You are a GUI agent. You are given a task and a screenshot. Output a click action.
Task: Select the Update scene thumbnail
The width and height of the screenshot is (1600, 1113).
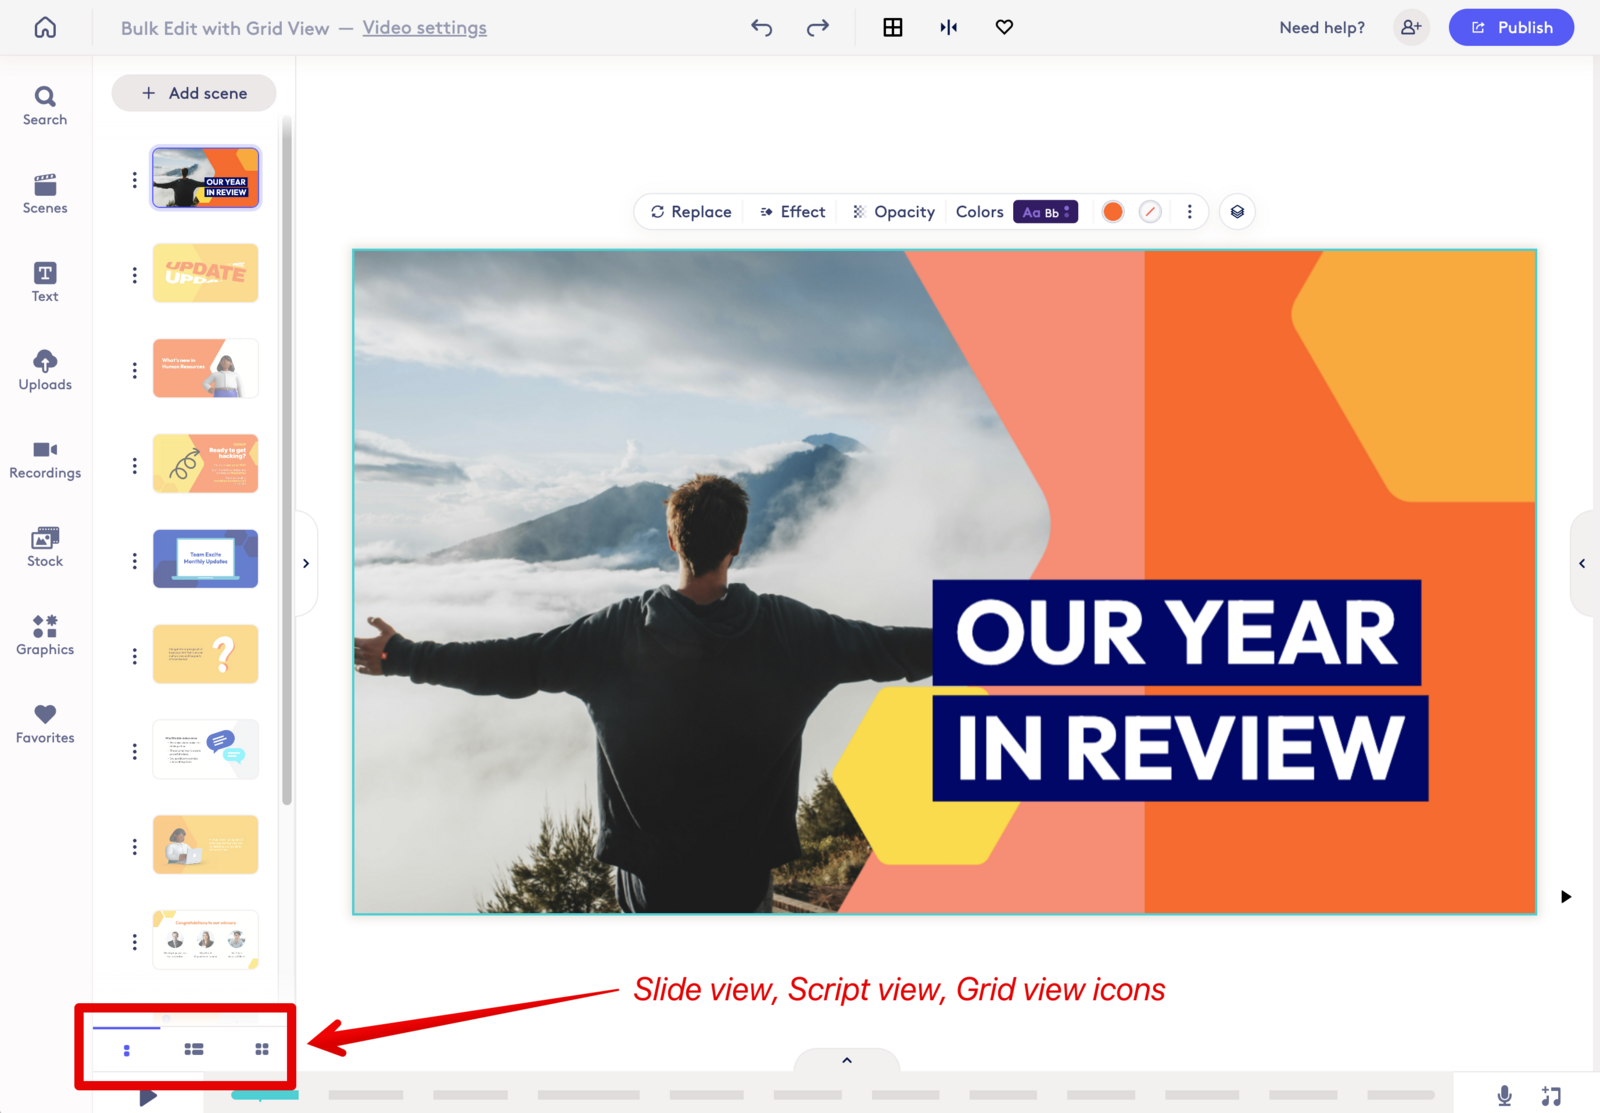tap(206, 273)
